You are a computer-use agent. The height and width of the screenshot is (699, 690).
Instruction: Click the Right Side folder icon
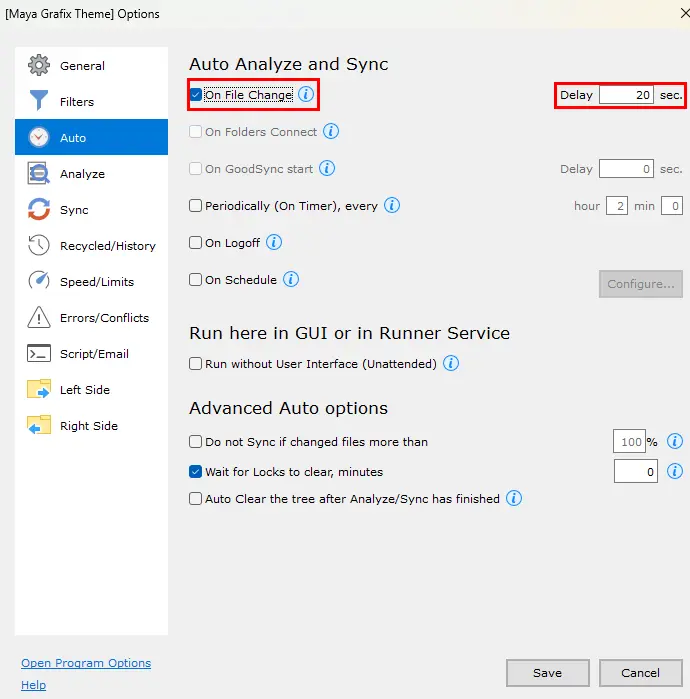click(39, 425)
